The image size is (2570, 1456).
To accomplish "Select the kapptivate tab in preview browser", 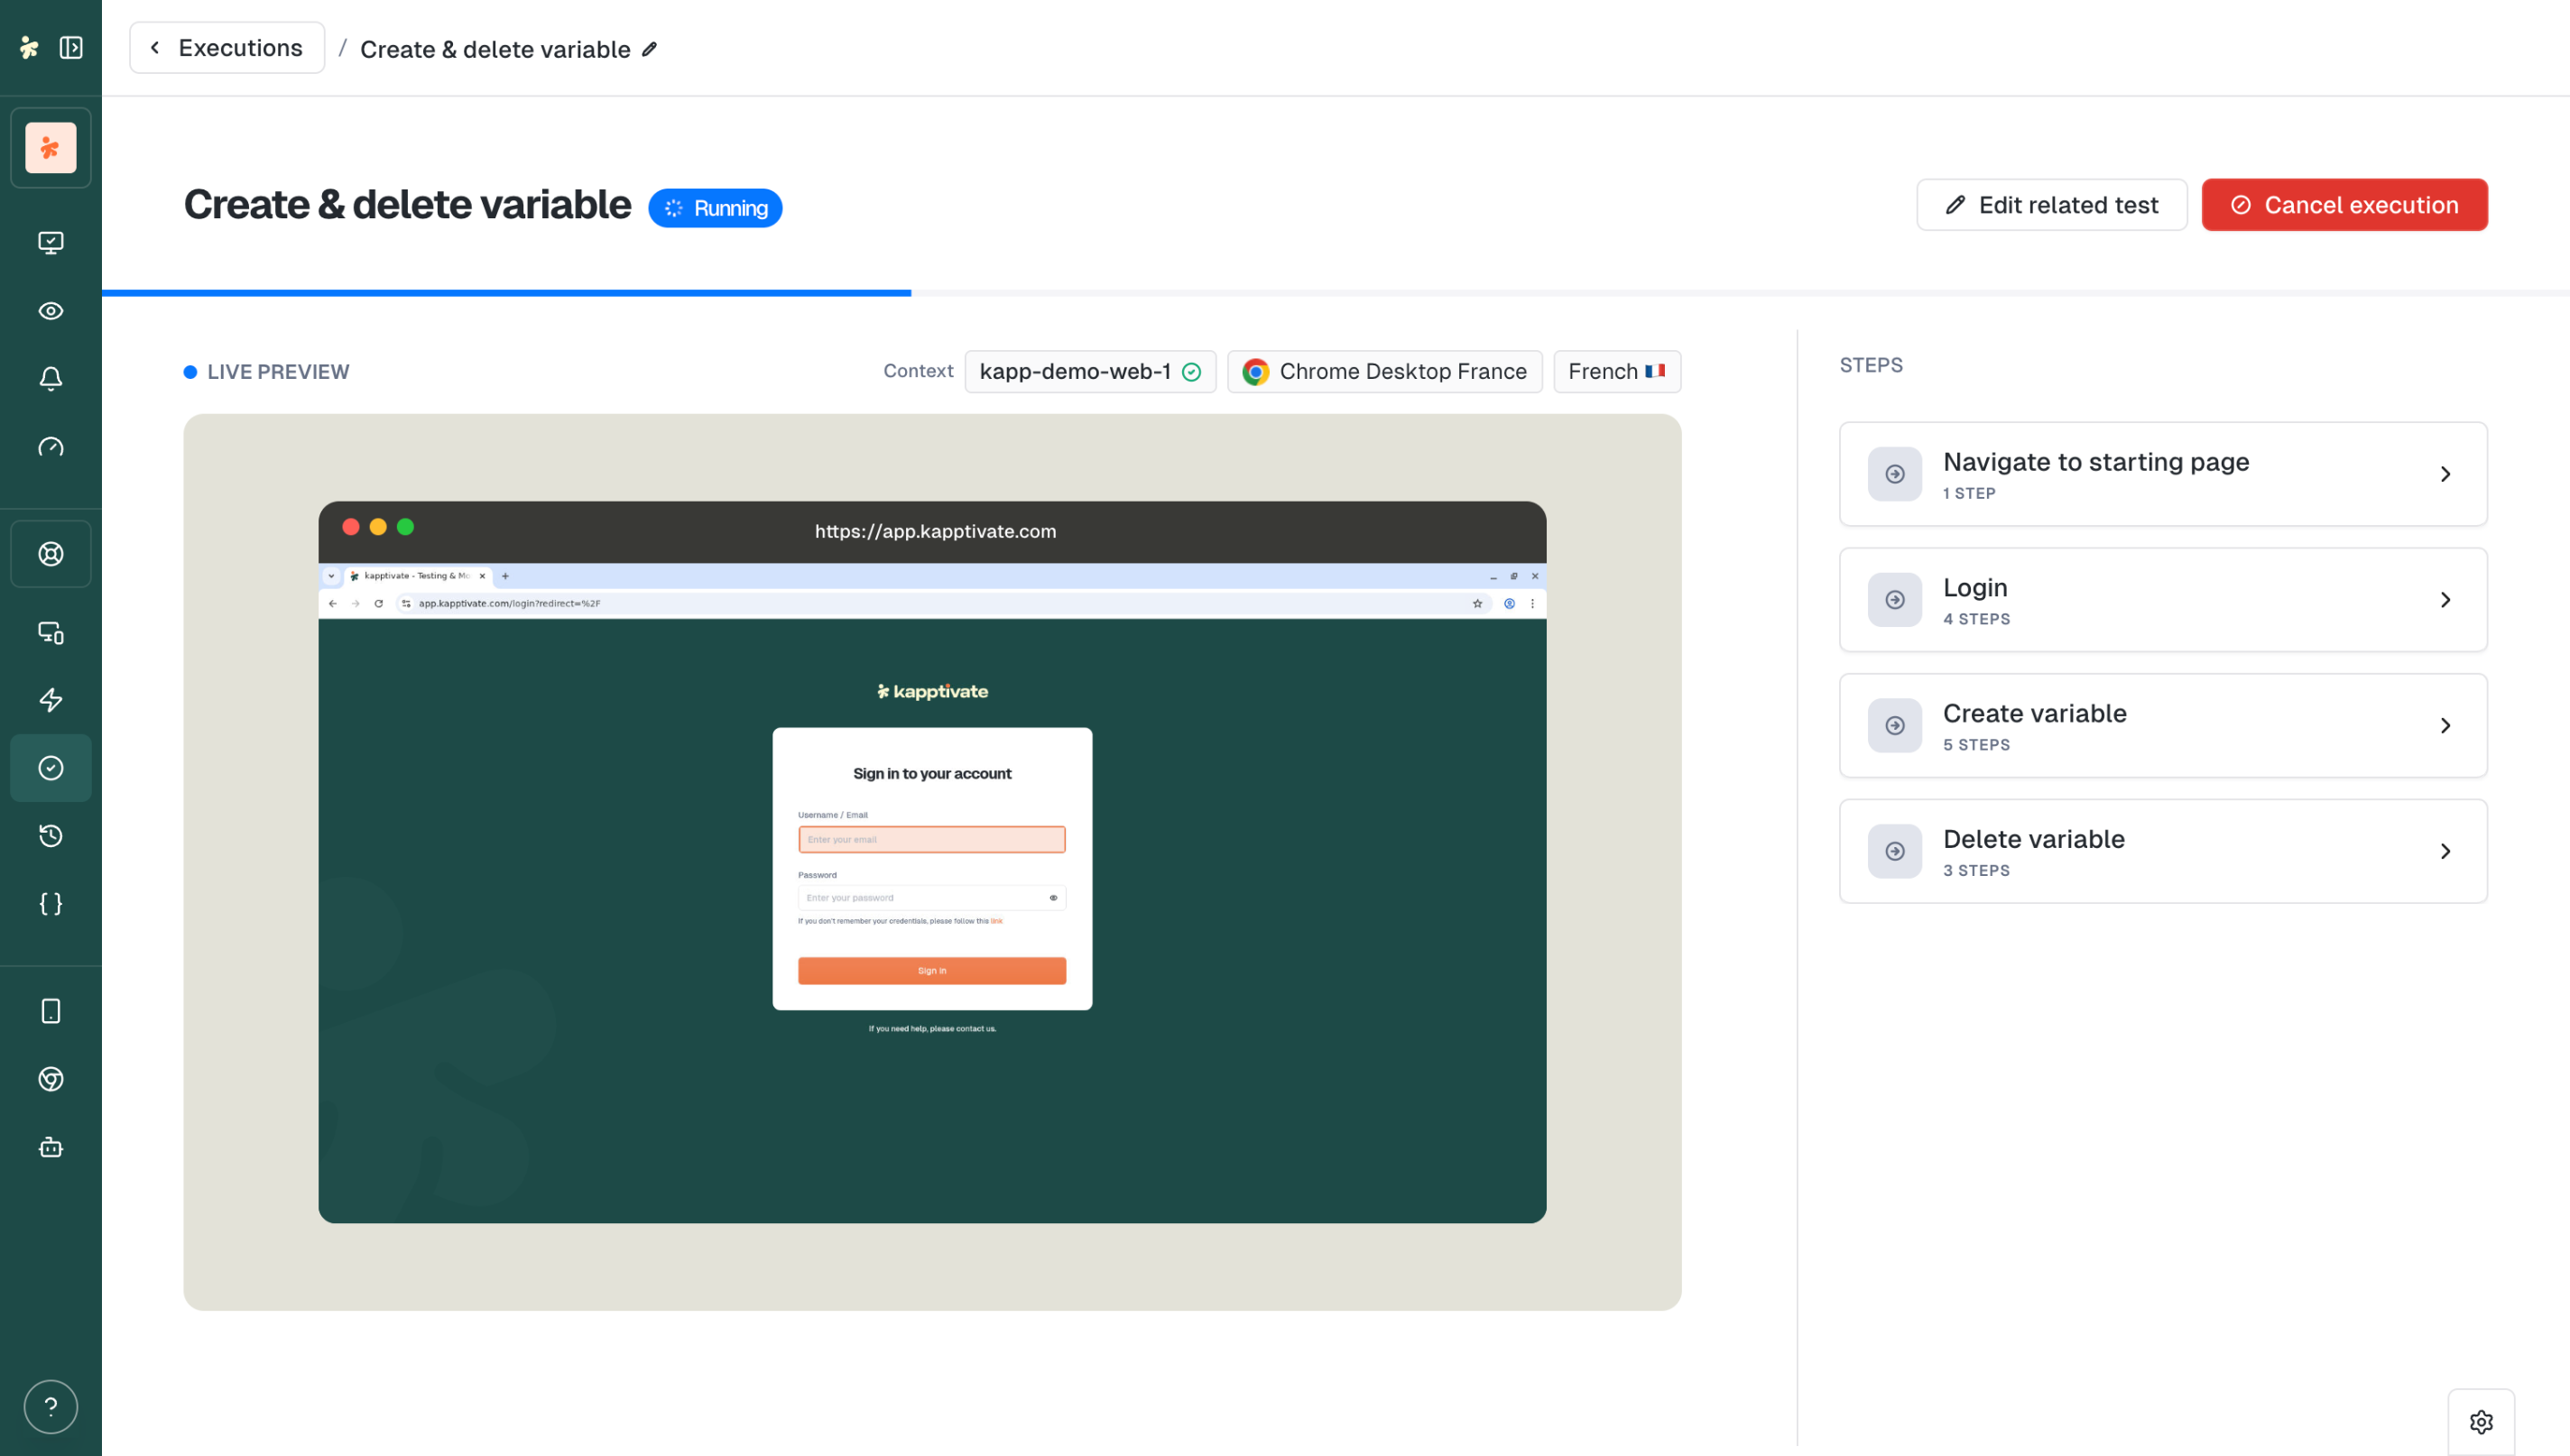I will (416, 576).
